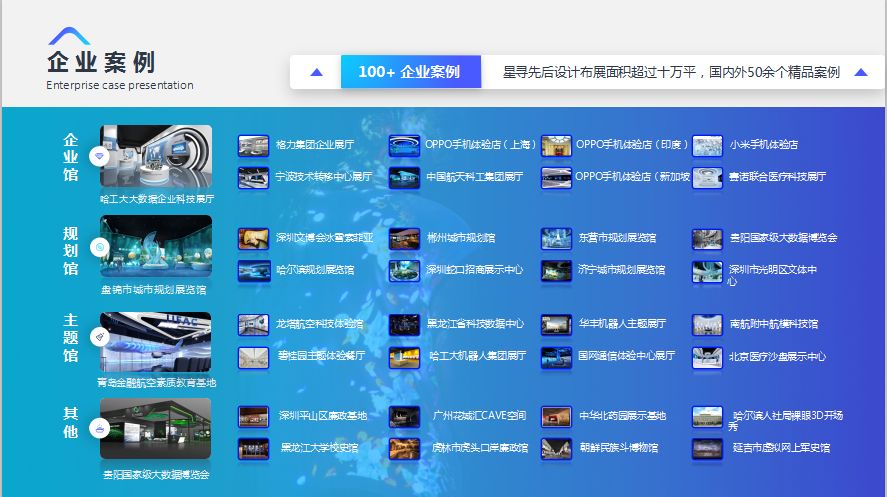
Task: Click the 哈尔滨规划展览馆 thumbnail icon
Action: [x=253, y=271]
